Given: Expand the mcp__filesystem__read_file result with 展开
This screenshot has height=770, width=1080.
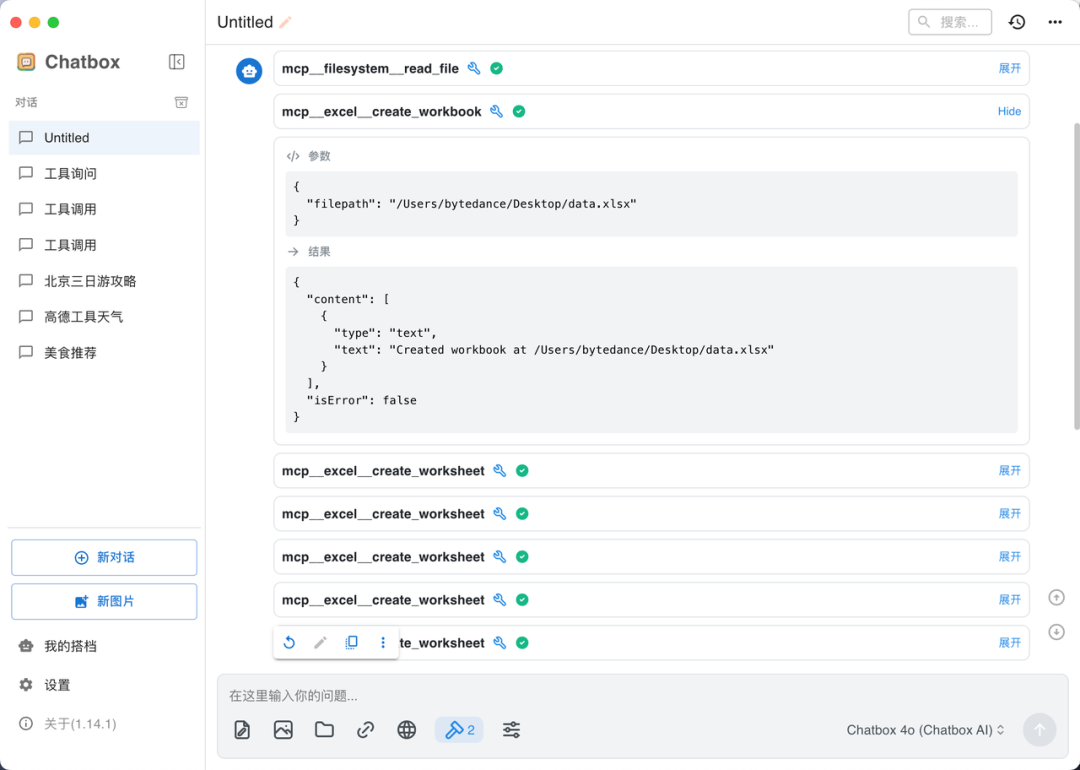Looking at the screenshot, I should click(x=1009, y=68).
